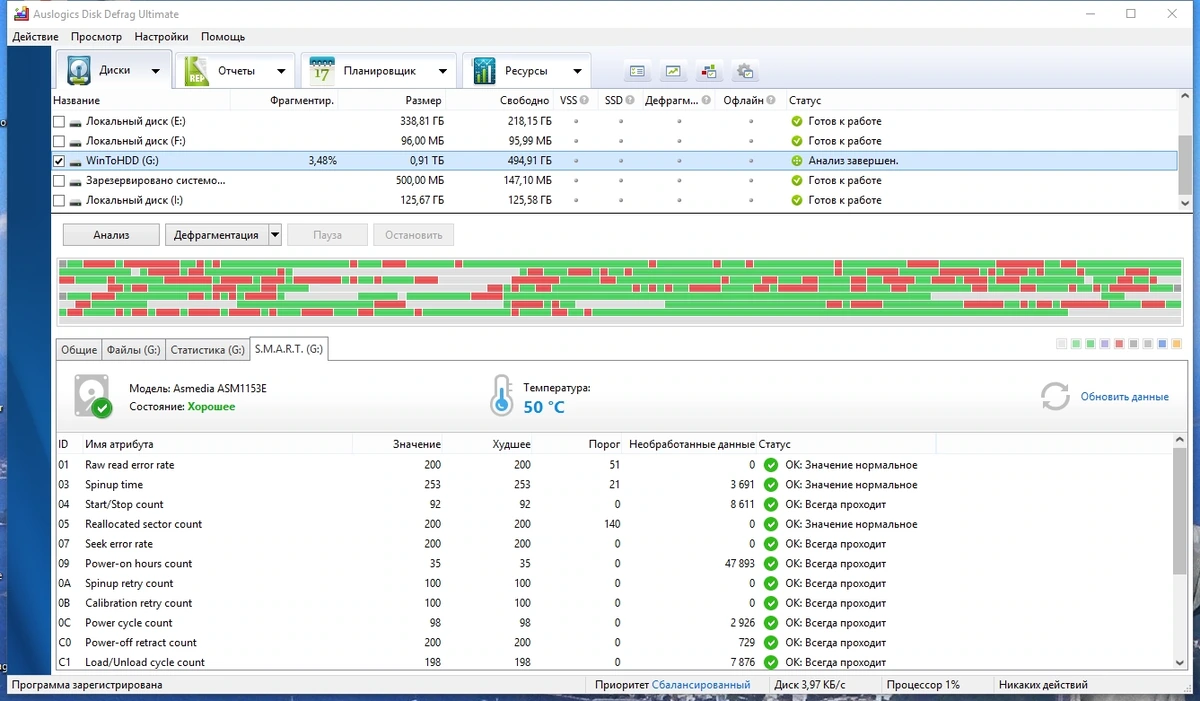The height and width of the screenshot is (701, 1200).
Task: Click the Диски hard drive icon
Action: [x=79, y=71]
